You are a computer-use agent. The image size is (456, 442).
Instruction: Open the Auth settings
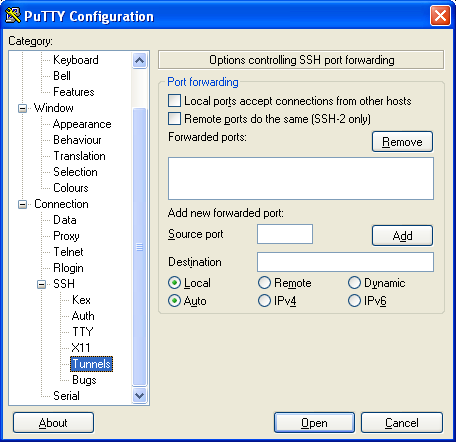(83, 316)
